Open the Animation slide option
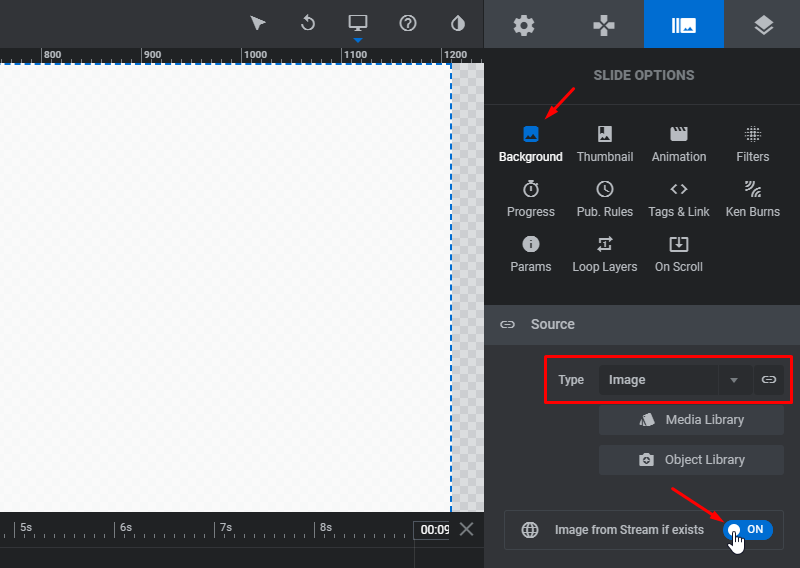 tap(679, 144)
